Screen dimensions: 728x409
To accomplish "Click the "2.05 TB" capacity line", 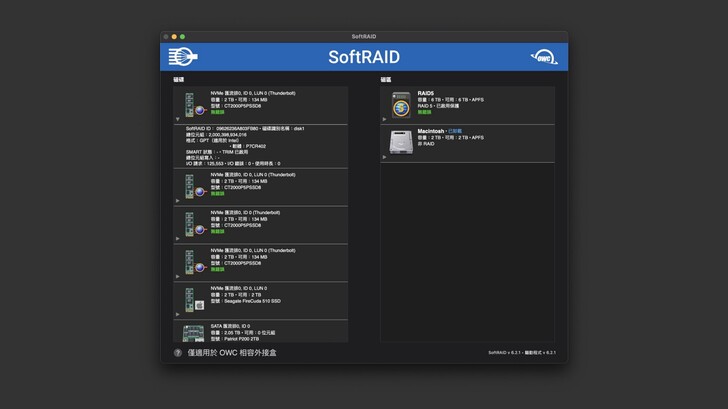I will (243, 332).
